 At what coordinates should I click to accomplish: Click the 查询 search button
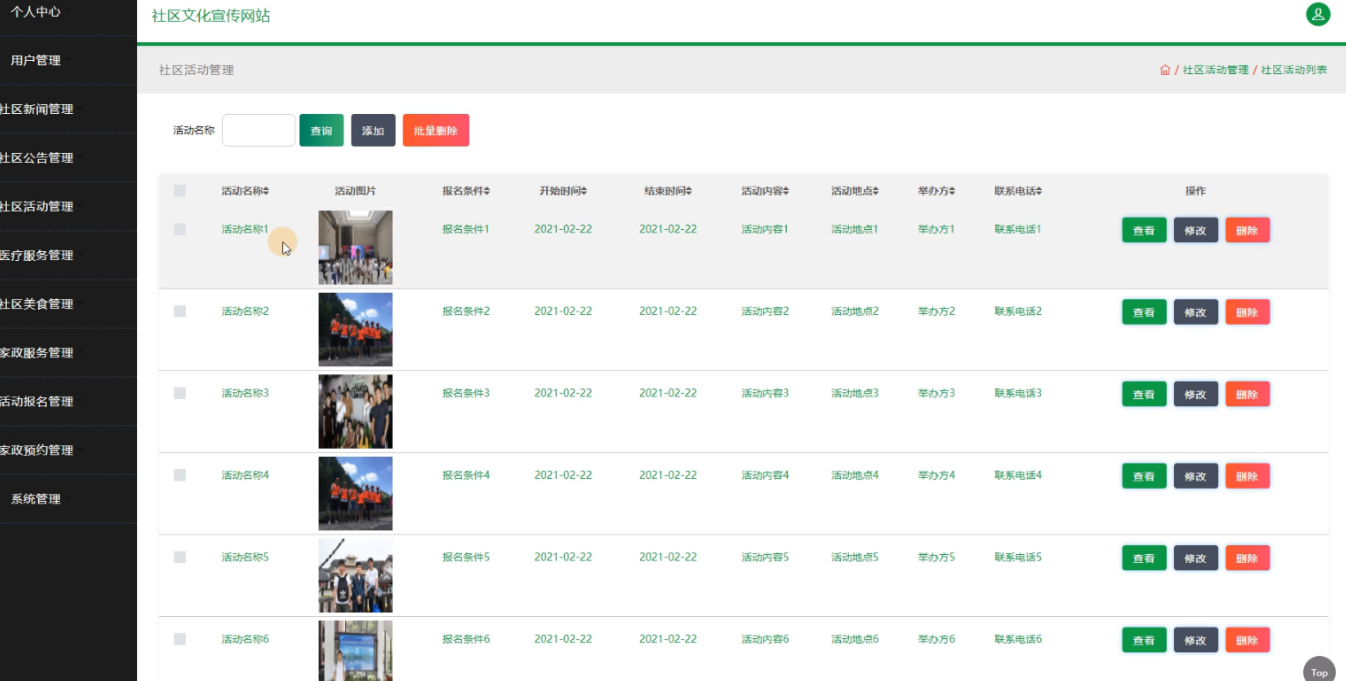click(321, 130)
